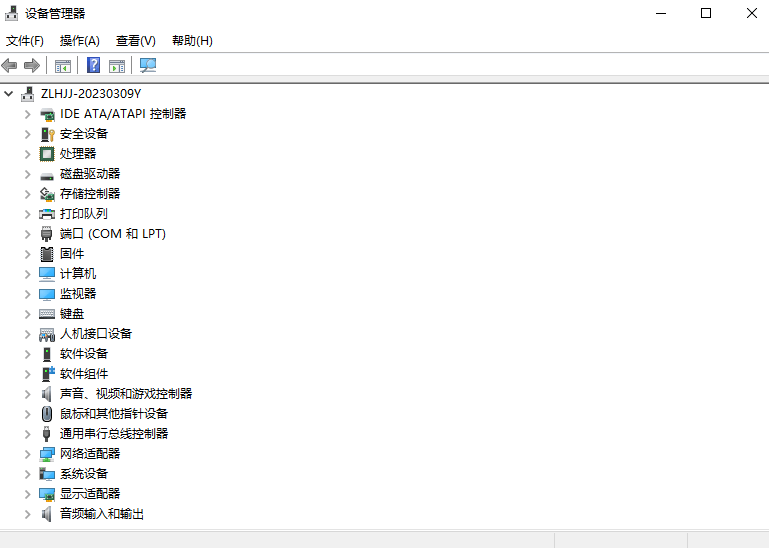This screenshot has width=769, height=548.
Task: Expand the 通用串行总线控制器 node arrow
Action: click(x=28, y=434)
